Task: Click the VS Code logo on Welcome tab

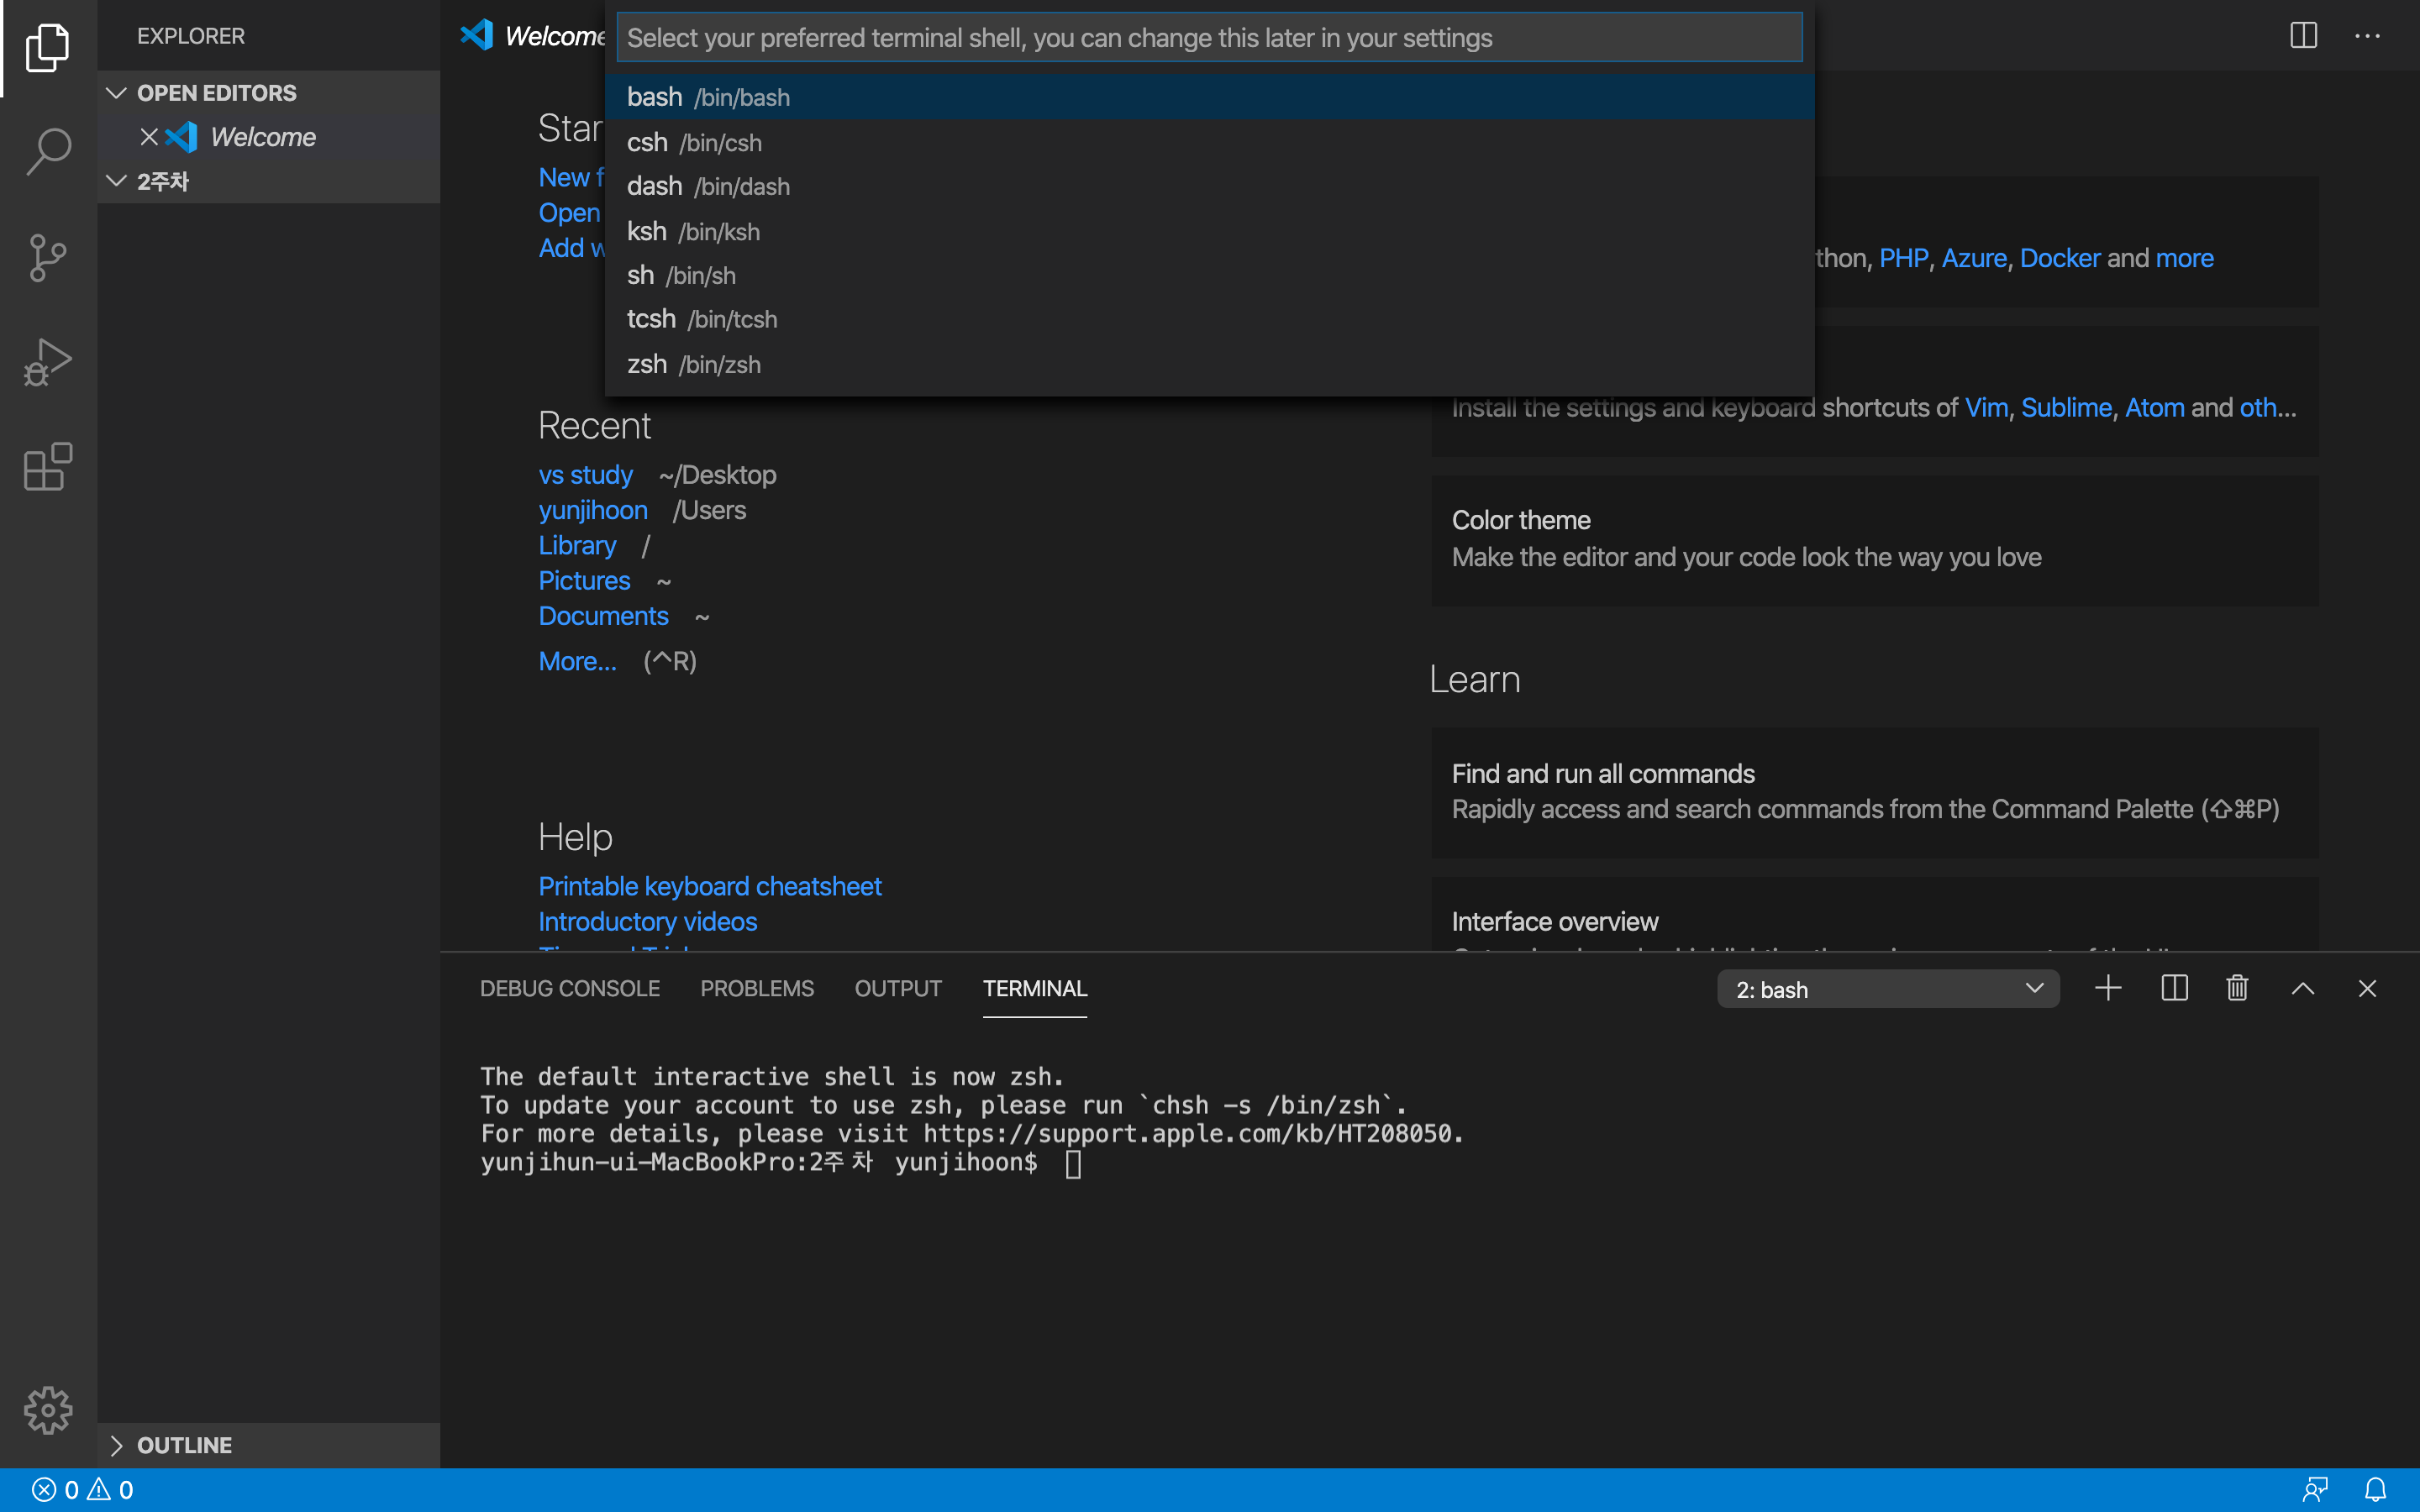Action: tap(477, 36)
